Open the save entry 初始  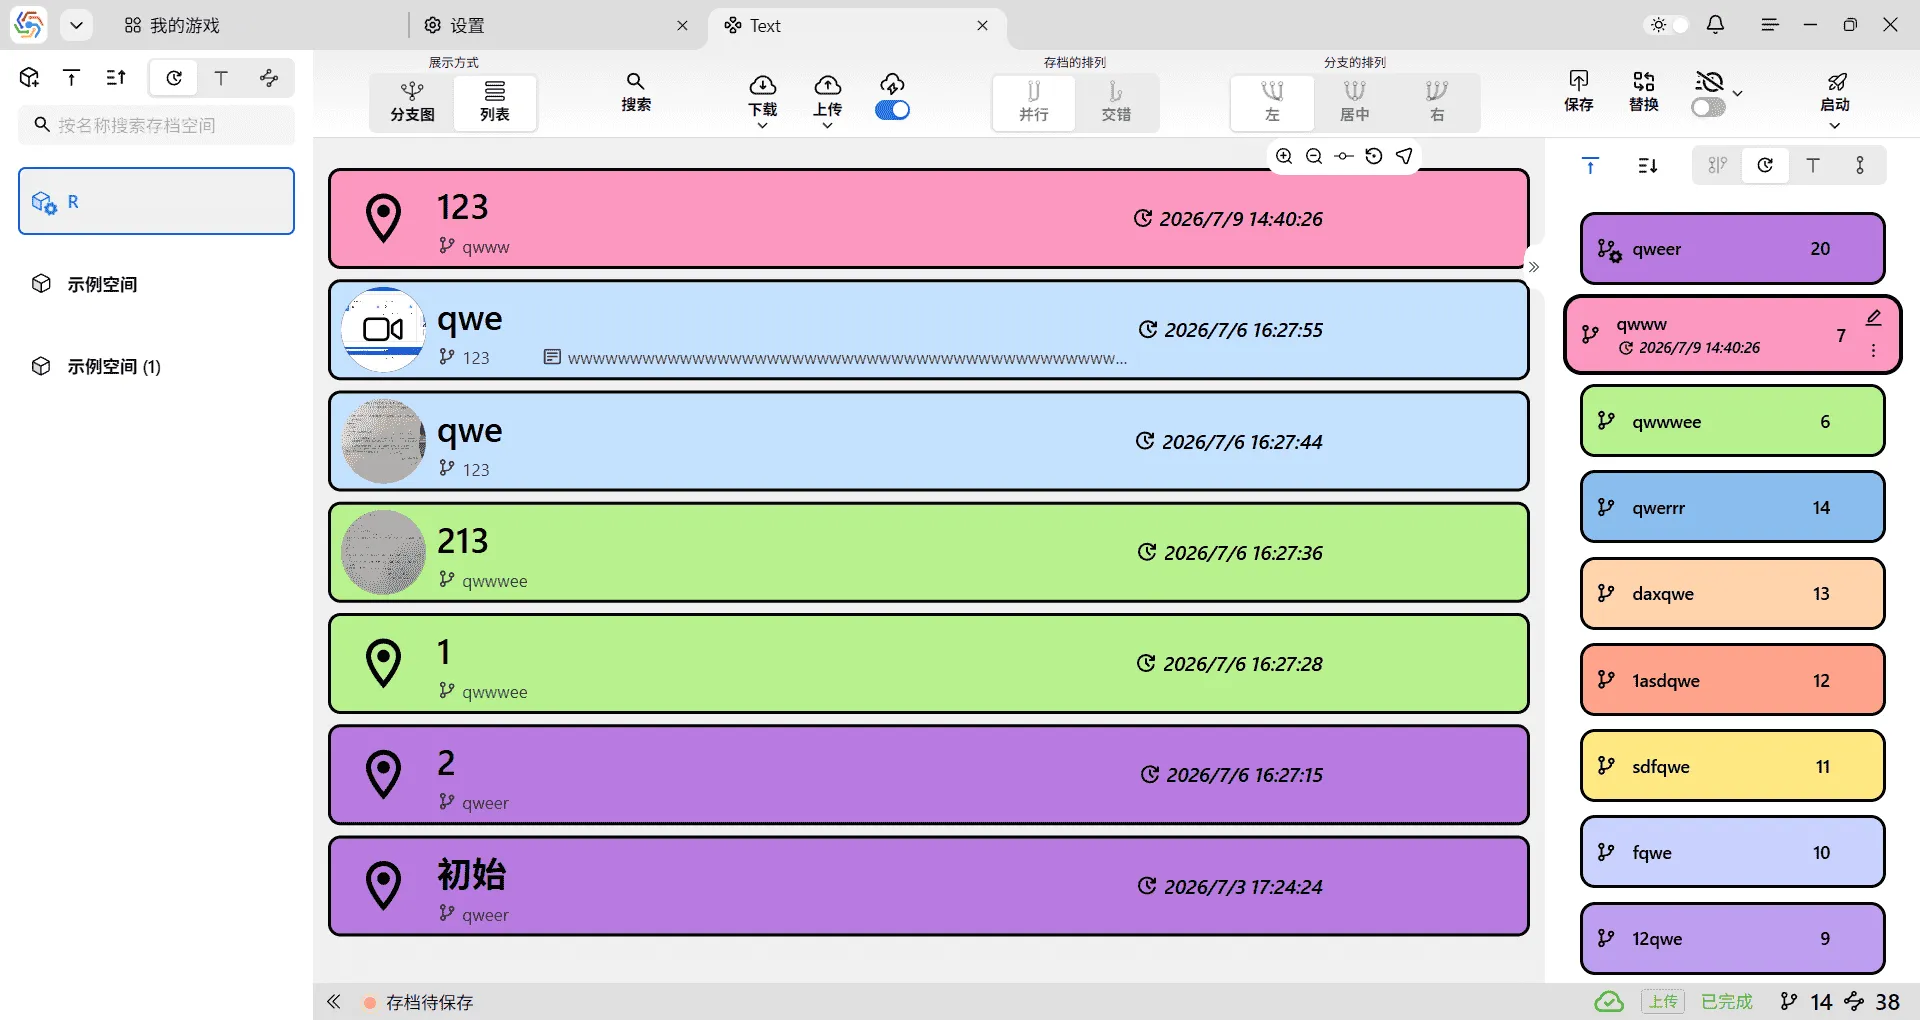[x=928, y=886]
